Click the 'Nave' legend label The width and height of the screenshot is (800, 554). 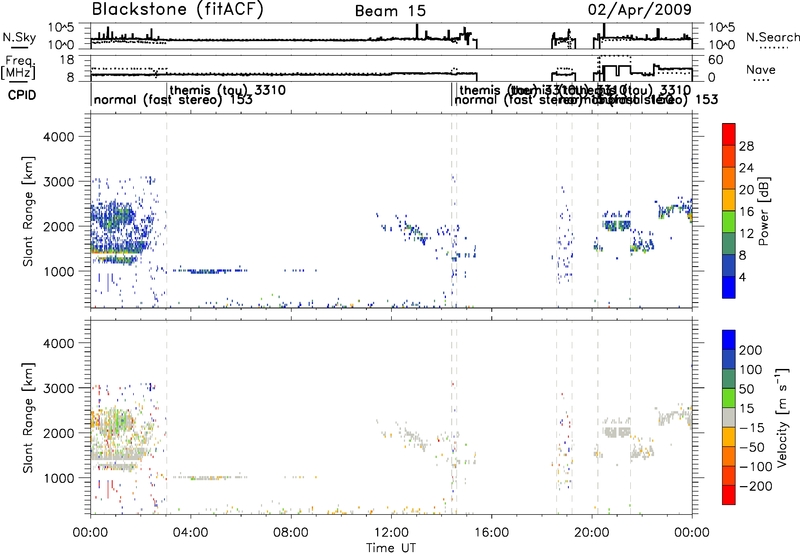point(761,70)
